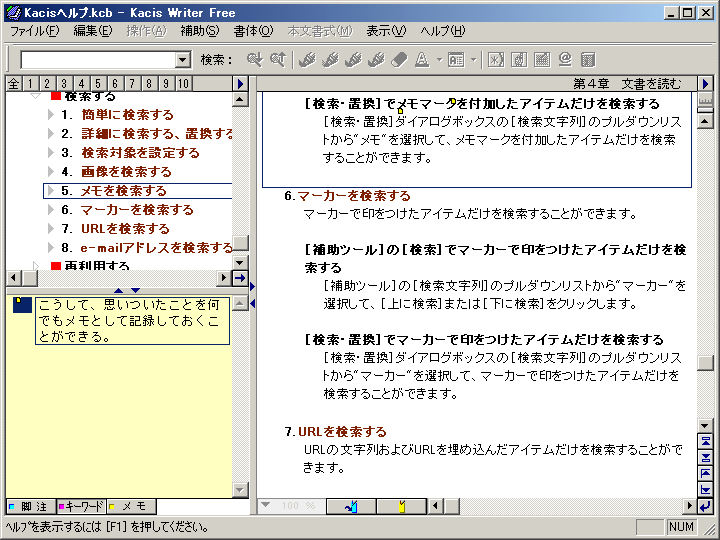Click the underlined letter A text color icon

422,60
